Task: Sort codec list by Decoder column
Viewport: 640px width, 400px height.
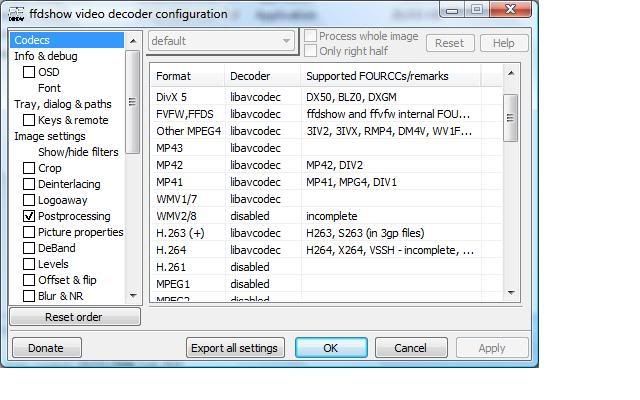Action: (x=263, y=76)
